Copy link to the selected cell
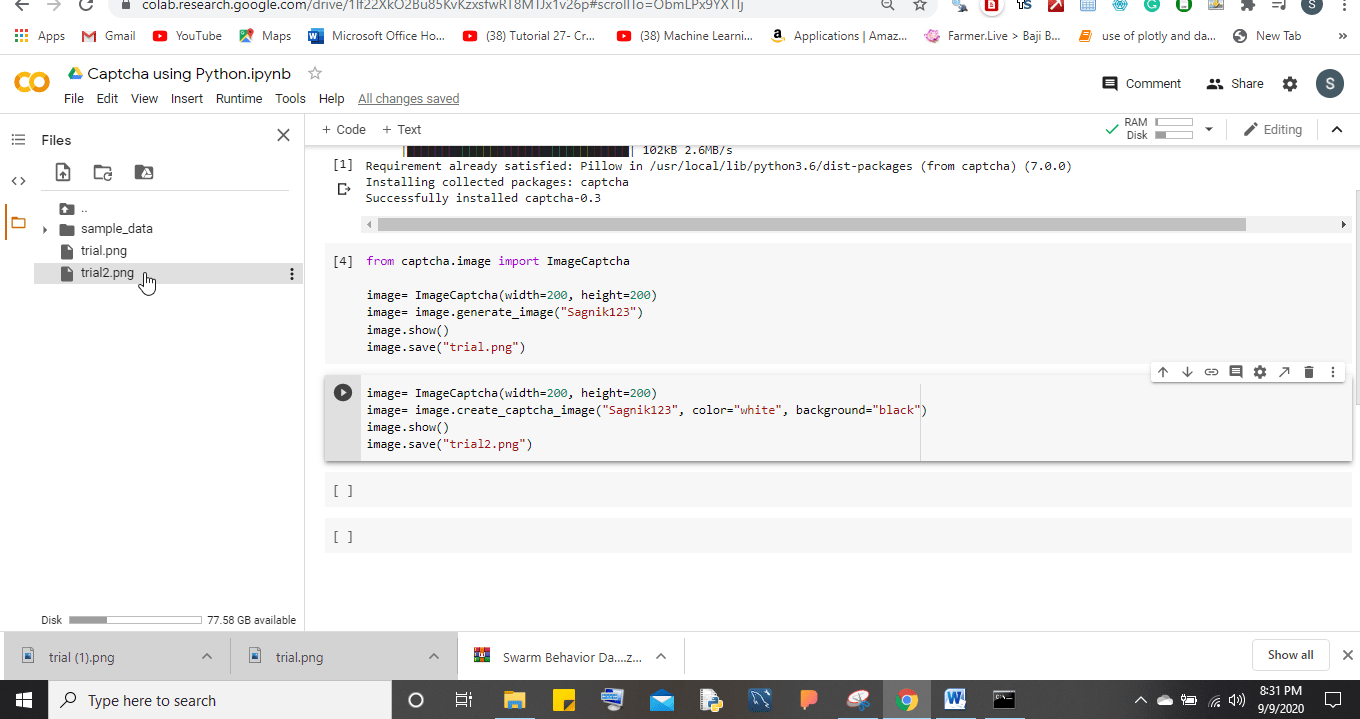 (x=1211, y=371)
